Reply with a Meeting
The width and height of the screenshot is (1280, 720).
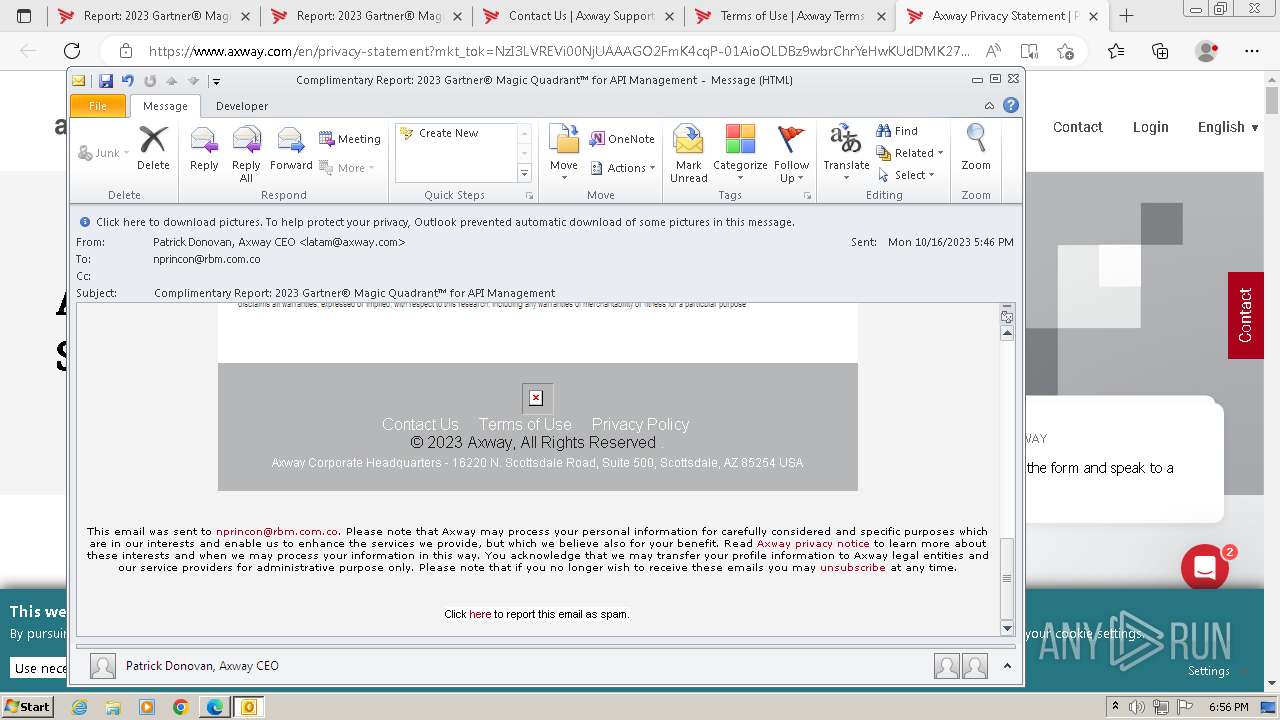(x=350, y=139)
